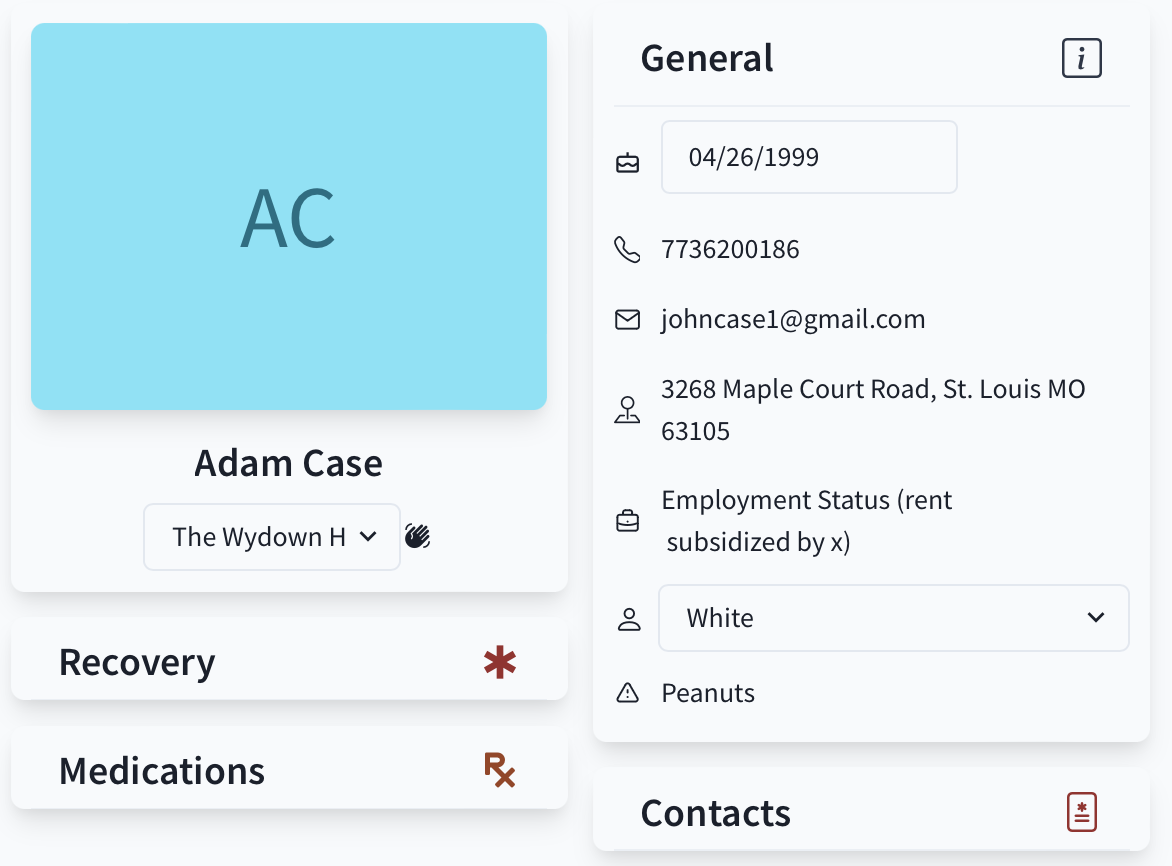Viewport: 1172px width, 866px height.
Task: Click the Rx Medications icon
Action: (499, 770)
